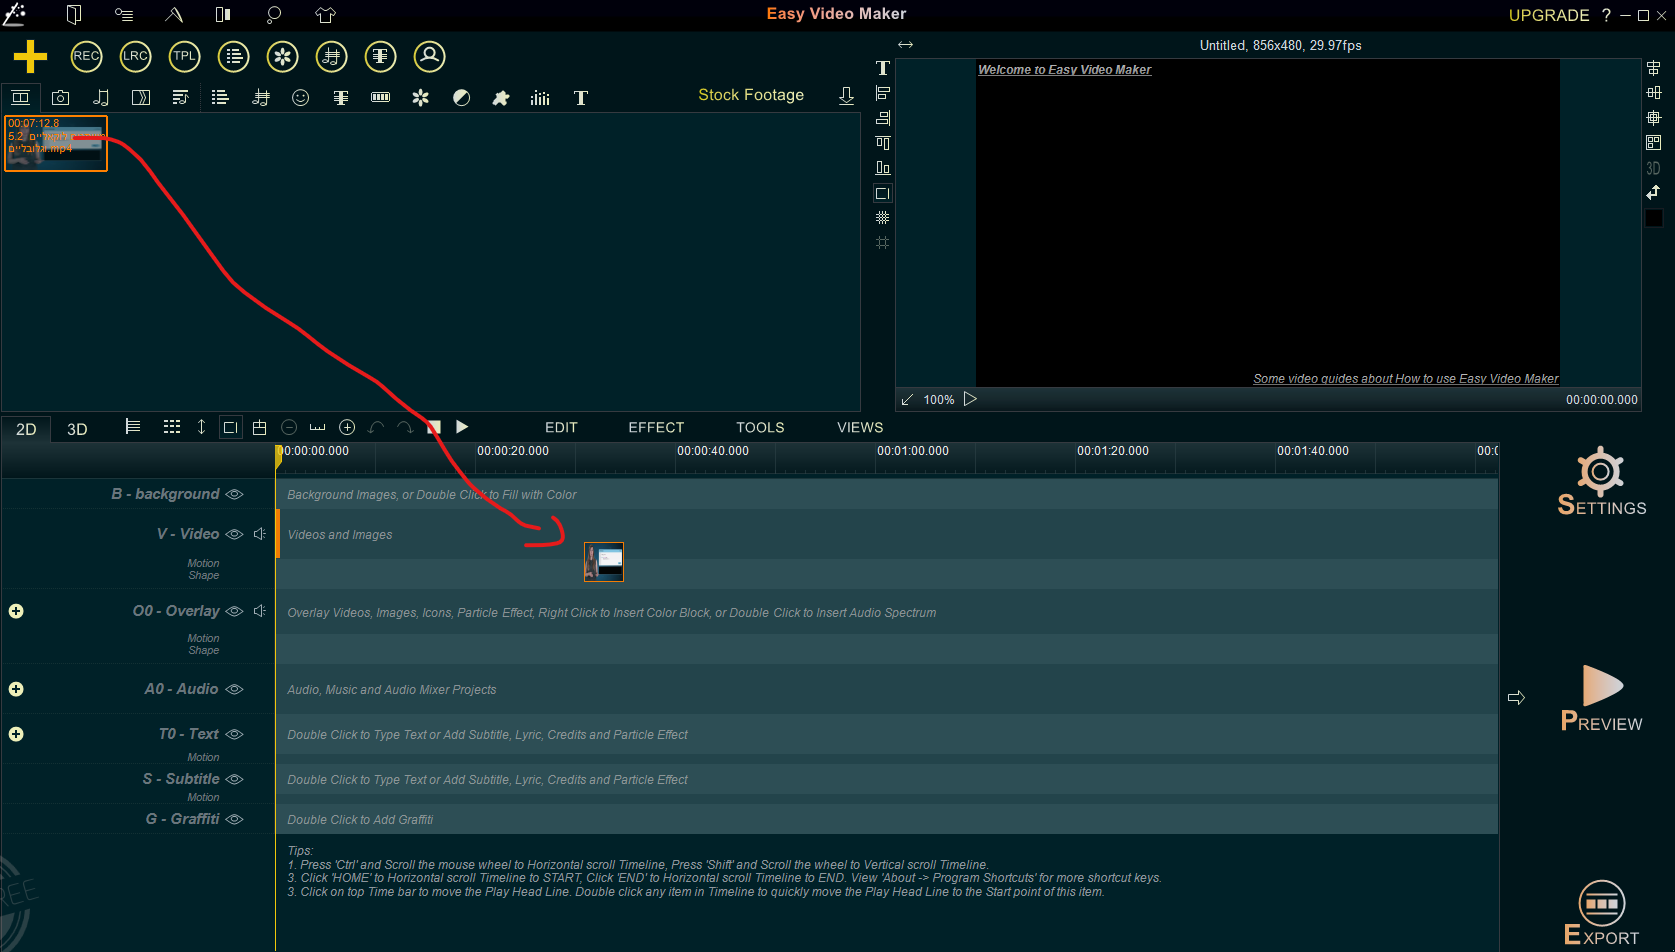Toggle visibility of O0 - Overlay track
Image resolution: width=1675 pixels, height=952 pixels.
(235, 611)
